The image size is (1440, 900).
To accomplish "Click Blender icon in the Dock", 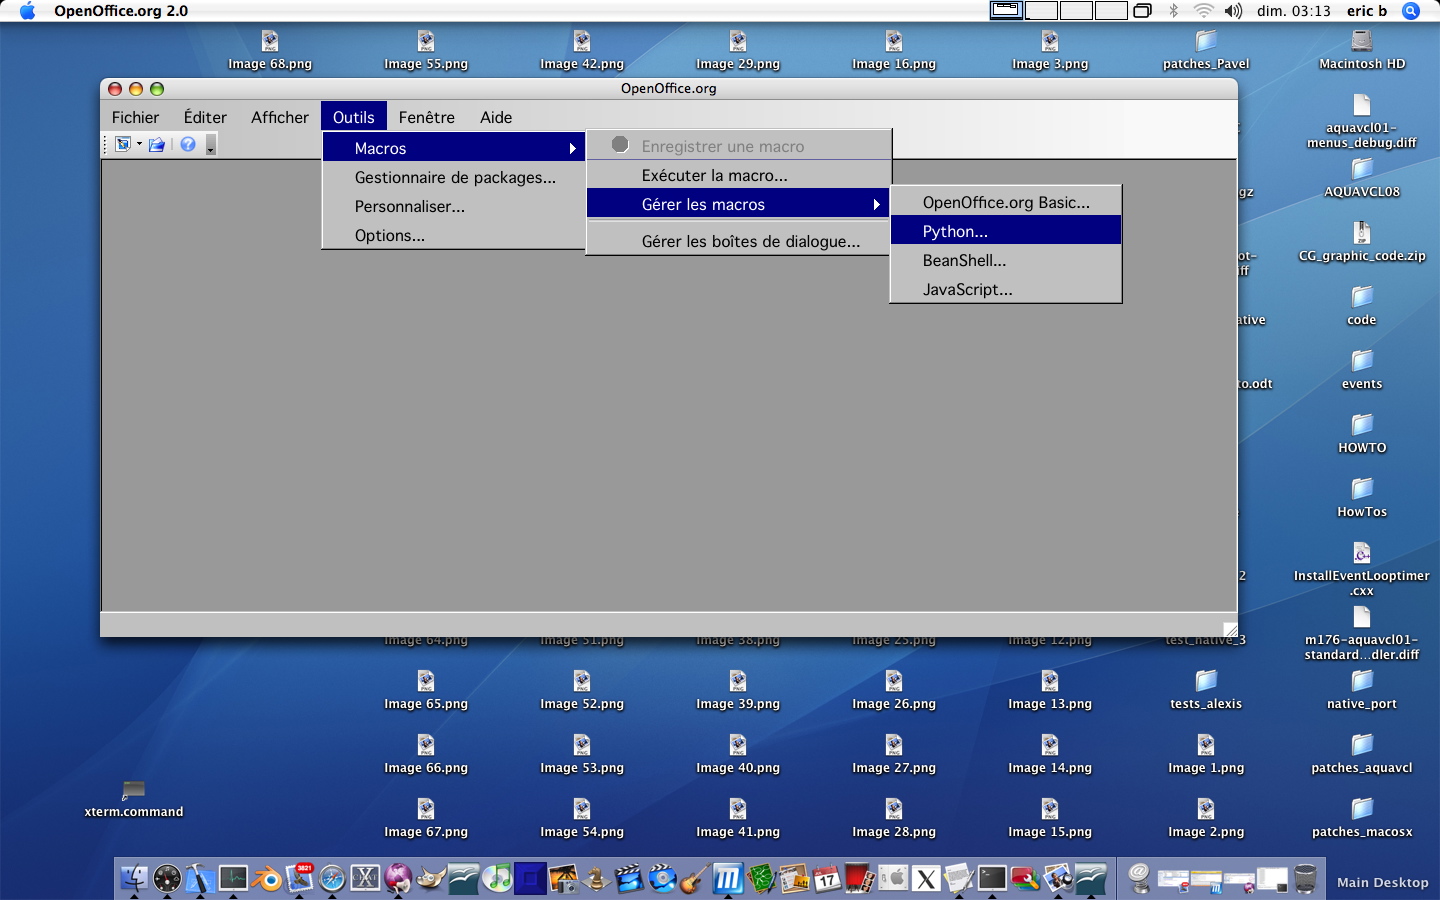I will [x=267, y=878].
